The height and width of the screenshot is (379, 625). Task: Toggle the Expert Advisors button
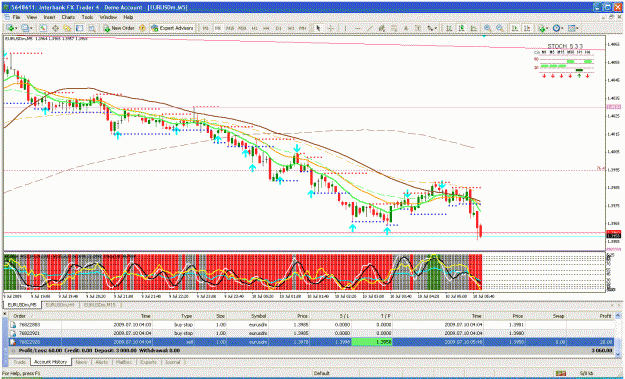click(x=172, y=28)
